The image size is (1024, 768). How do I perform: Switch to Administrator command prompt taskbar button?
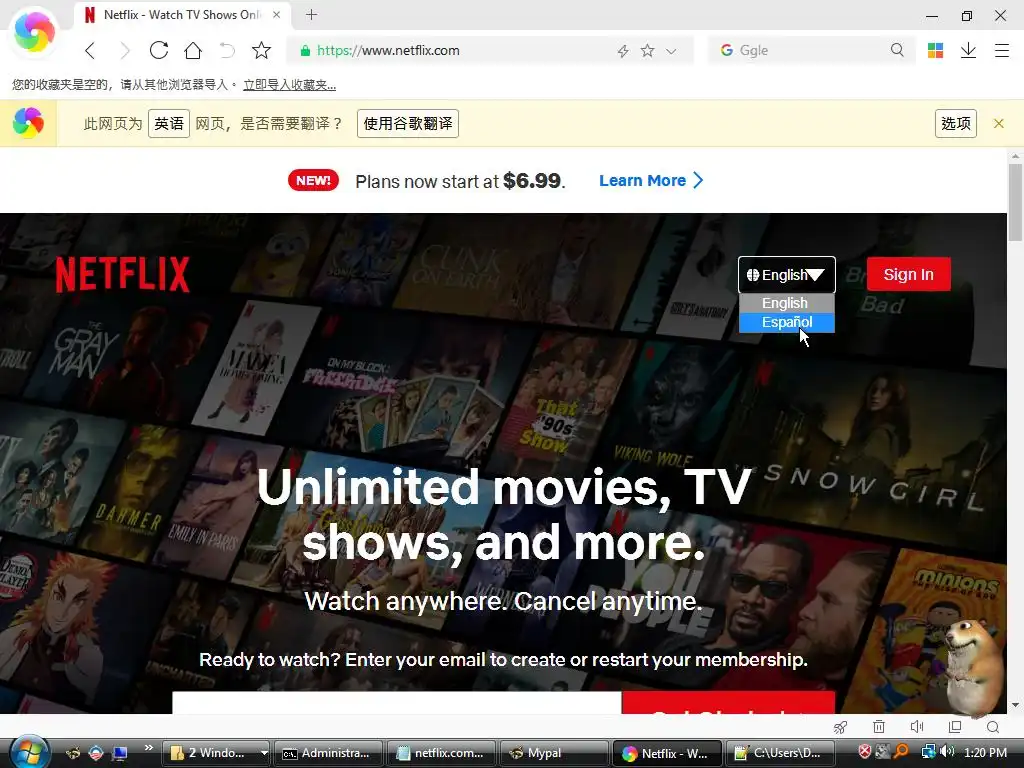tap(328, 753)
